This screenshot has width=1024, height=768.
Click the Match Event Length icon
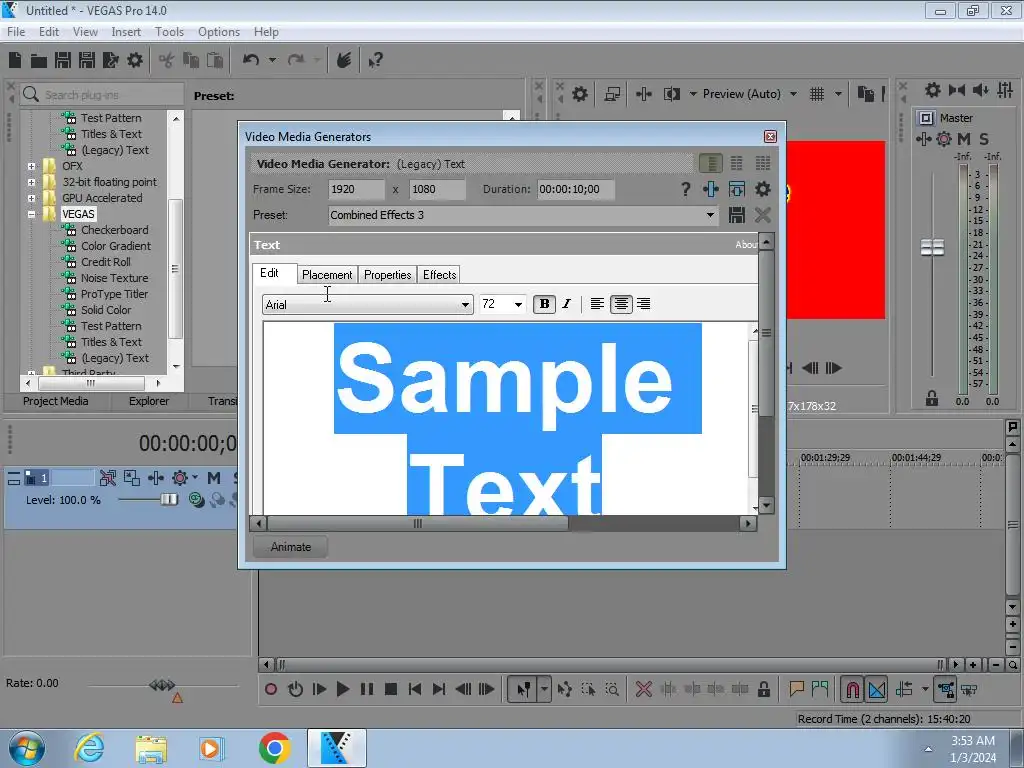[x=737, y=189]
